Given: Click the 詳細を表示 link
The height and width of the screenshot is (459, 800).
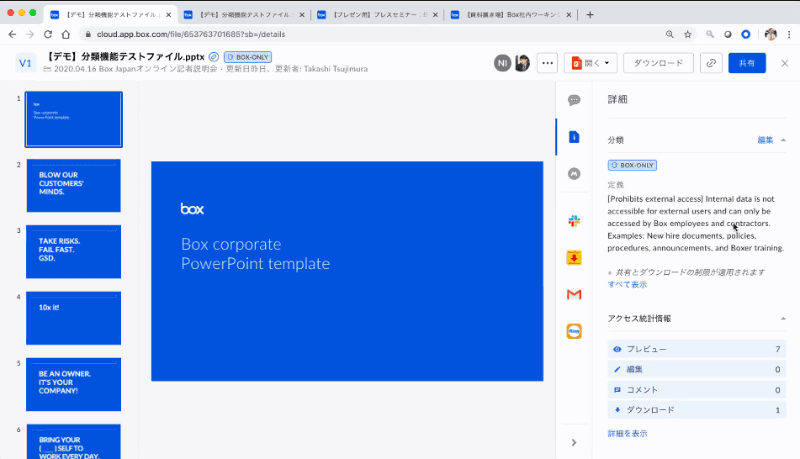Looking at the screenshot, I should [627, 434].
